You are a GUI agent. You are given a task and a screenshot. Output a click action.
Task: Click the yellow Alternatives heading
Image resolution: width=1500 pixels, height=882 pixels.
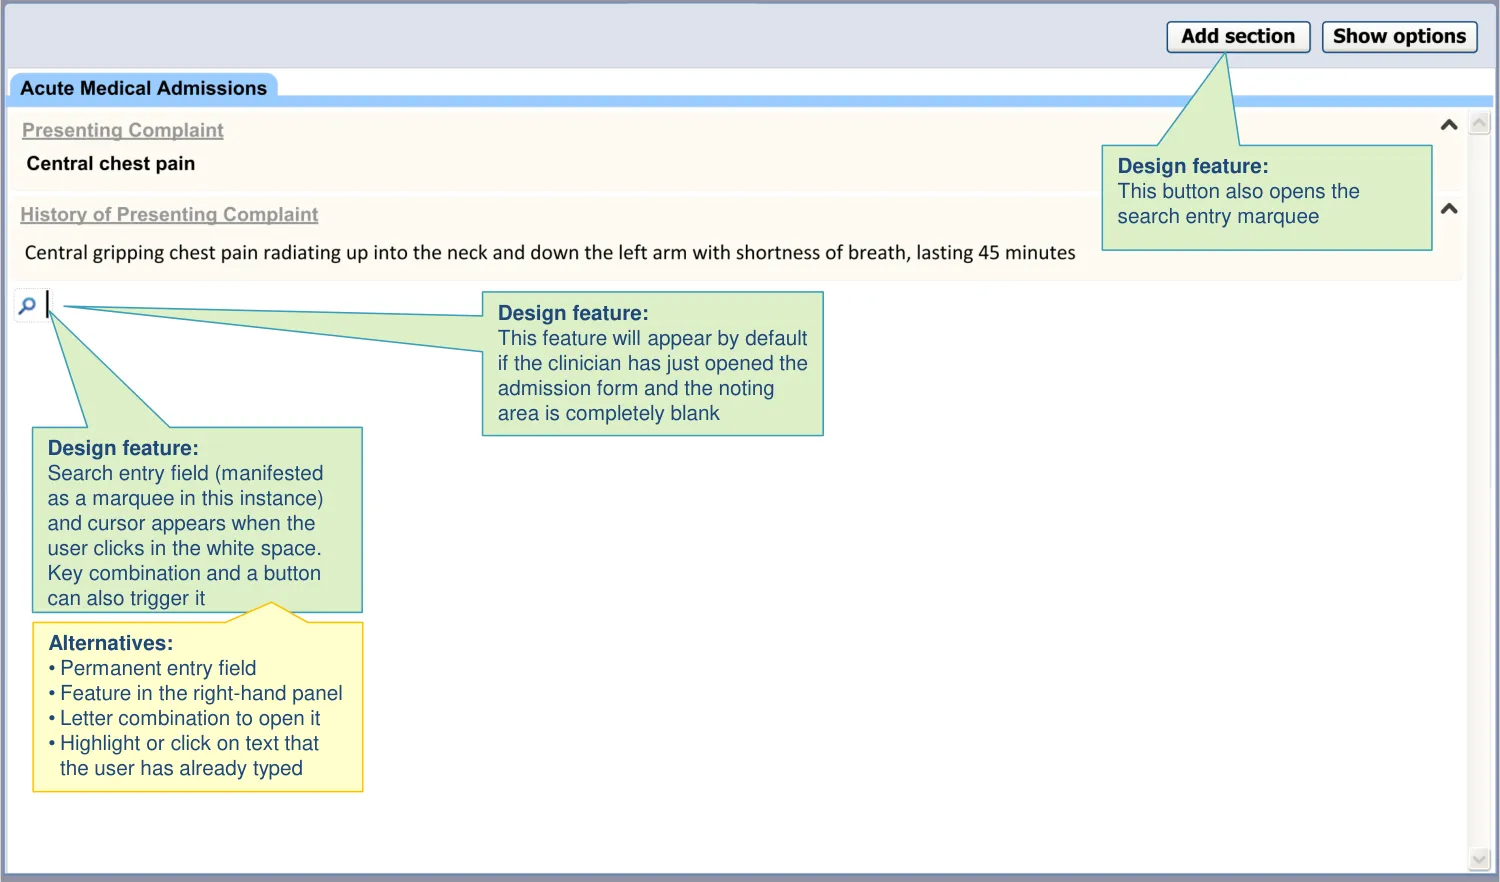coord(111,643)
